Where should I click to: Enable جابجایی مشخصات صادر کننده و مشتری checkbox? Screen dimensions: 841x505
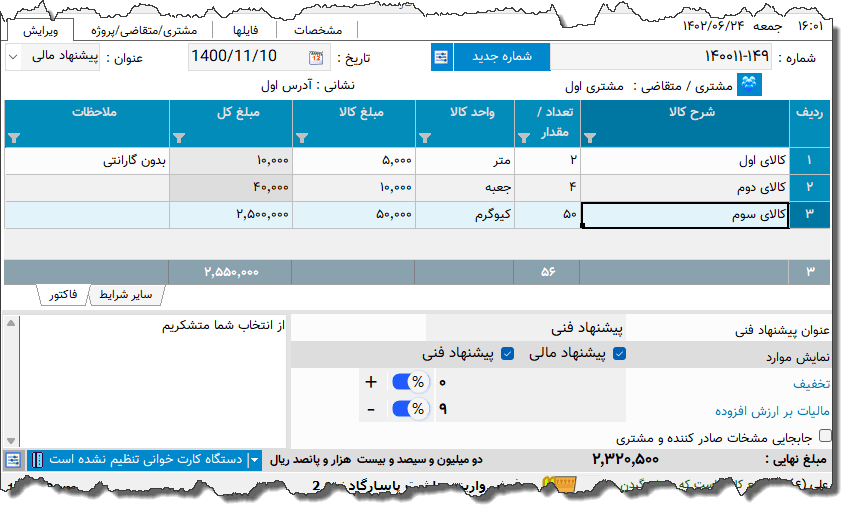[x=825, y=436]
